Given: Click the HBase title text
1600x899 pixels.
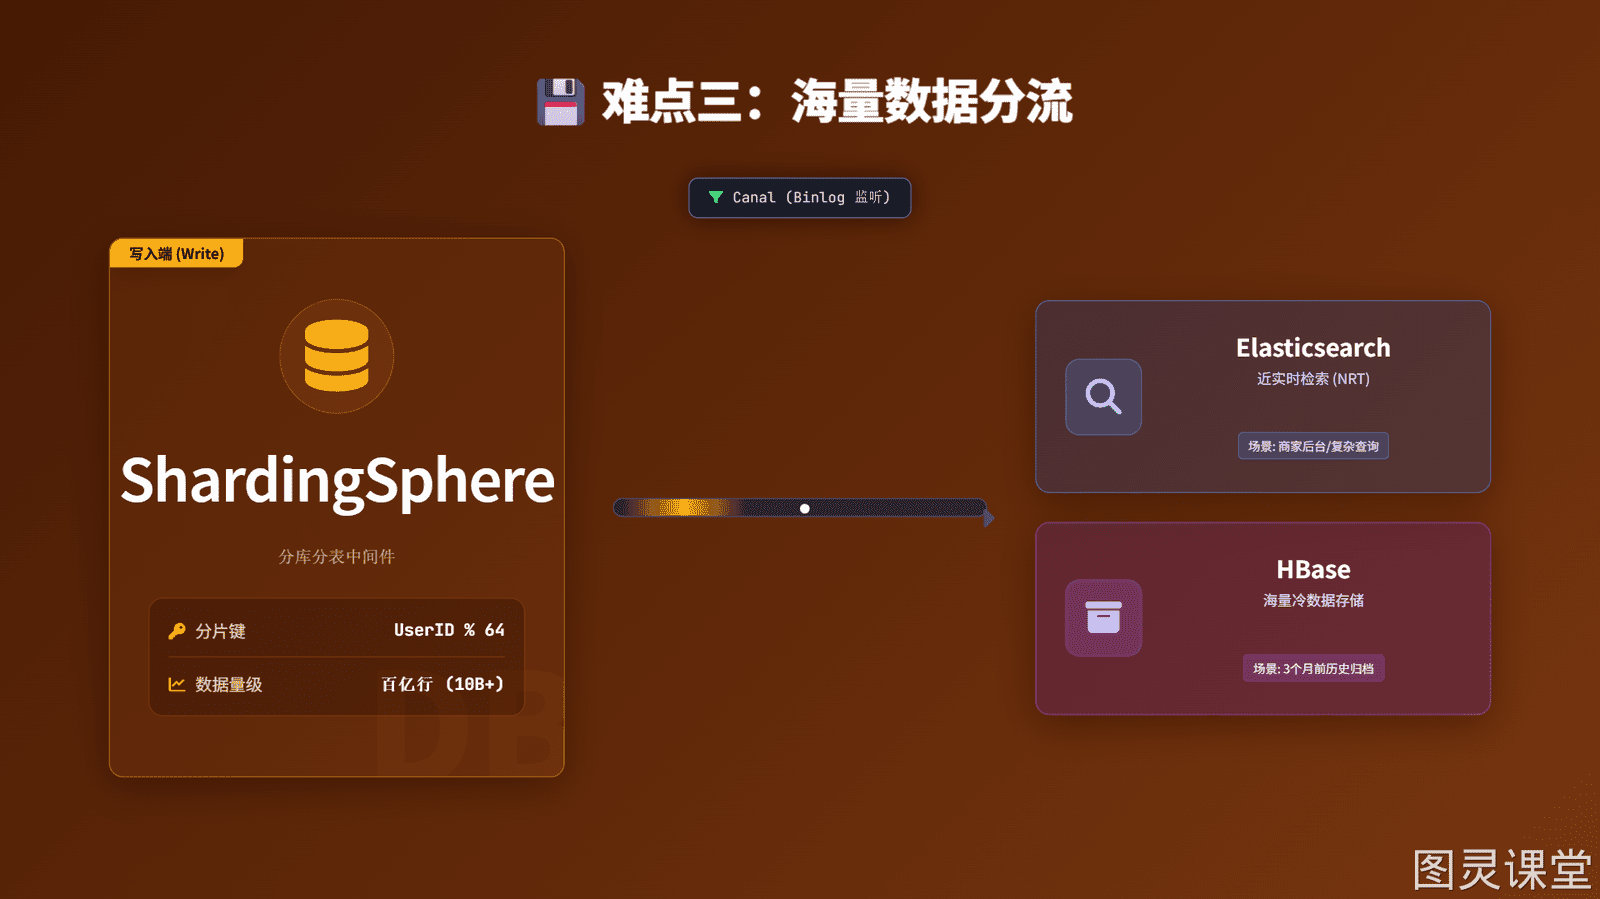Looking at the screenshot, I should click(1313, 570).
